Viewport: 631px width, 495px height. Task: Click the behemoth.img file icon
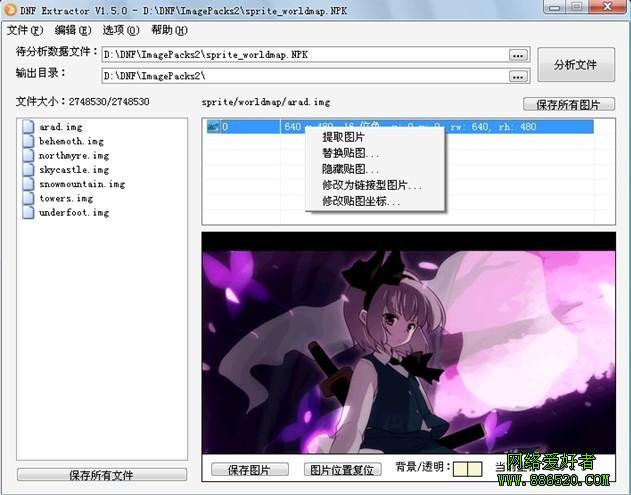point(28,141)
